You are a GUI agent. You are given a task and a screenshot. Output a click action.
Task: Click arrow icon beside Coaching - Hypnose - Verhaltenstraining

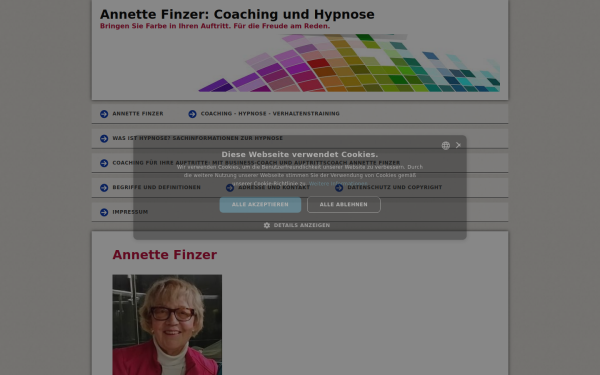click(x=192, y=114)
